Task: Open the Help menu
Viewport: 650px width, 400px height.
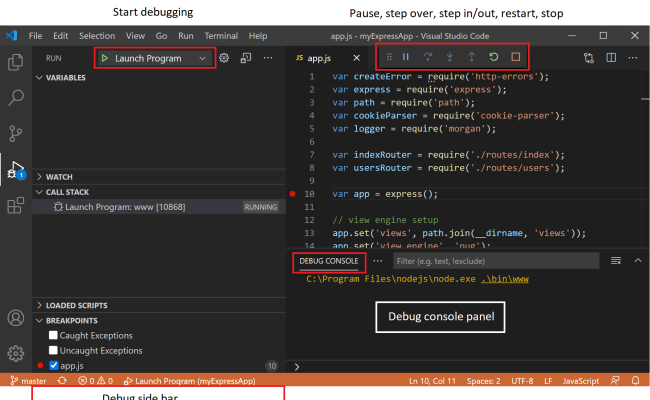Action: (258, 36)
